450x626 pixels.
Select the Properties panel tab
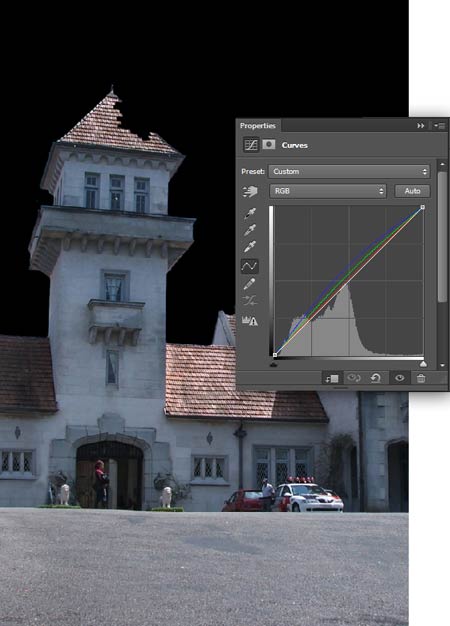258,126
